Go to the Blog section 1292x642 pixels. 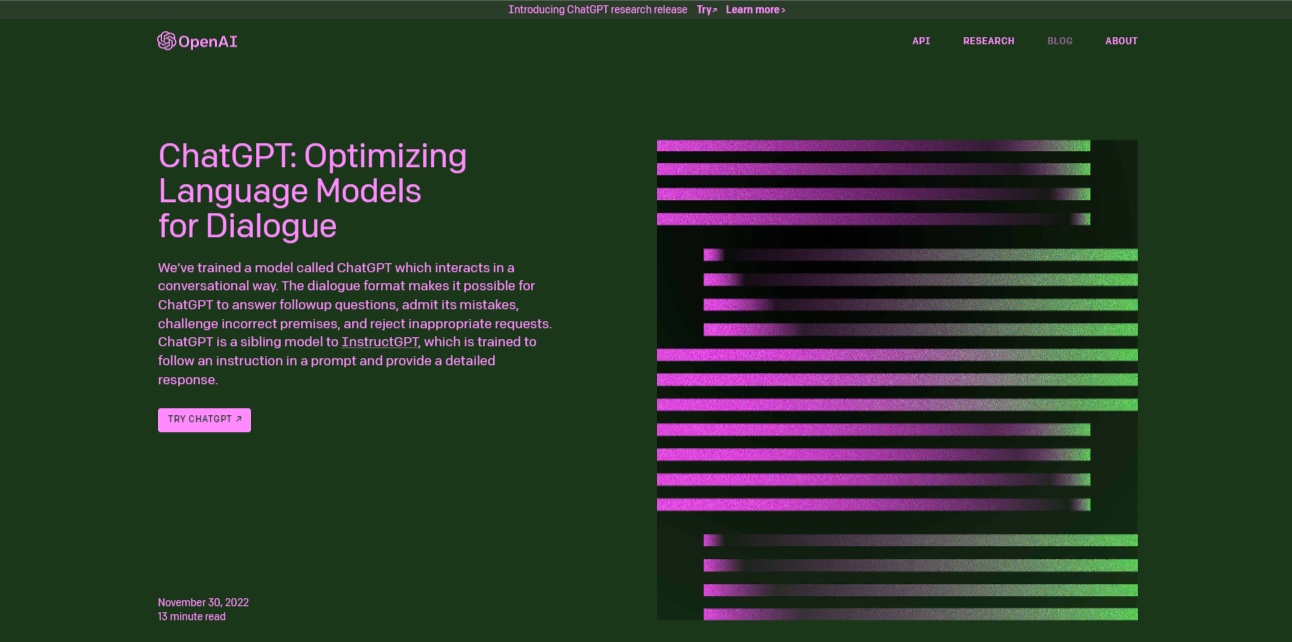point(1059,41)
